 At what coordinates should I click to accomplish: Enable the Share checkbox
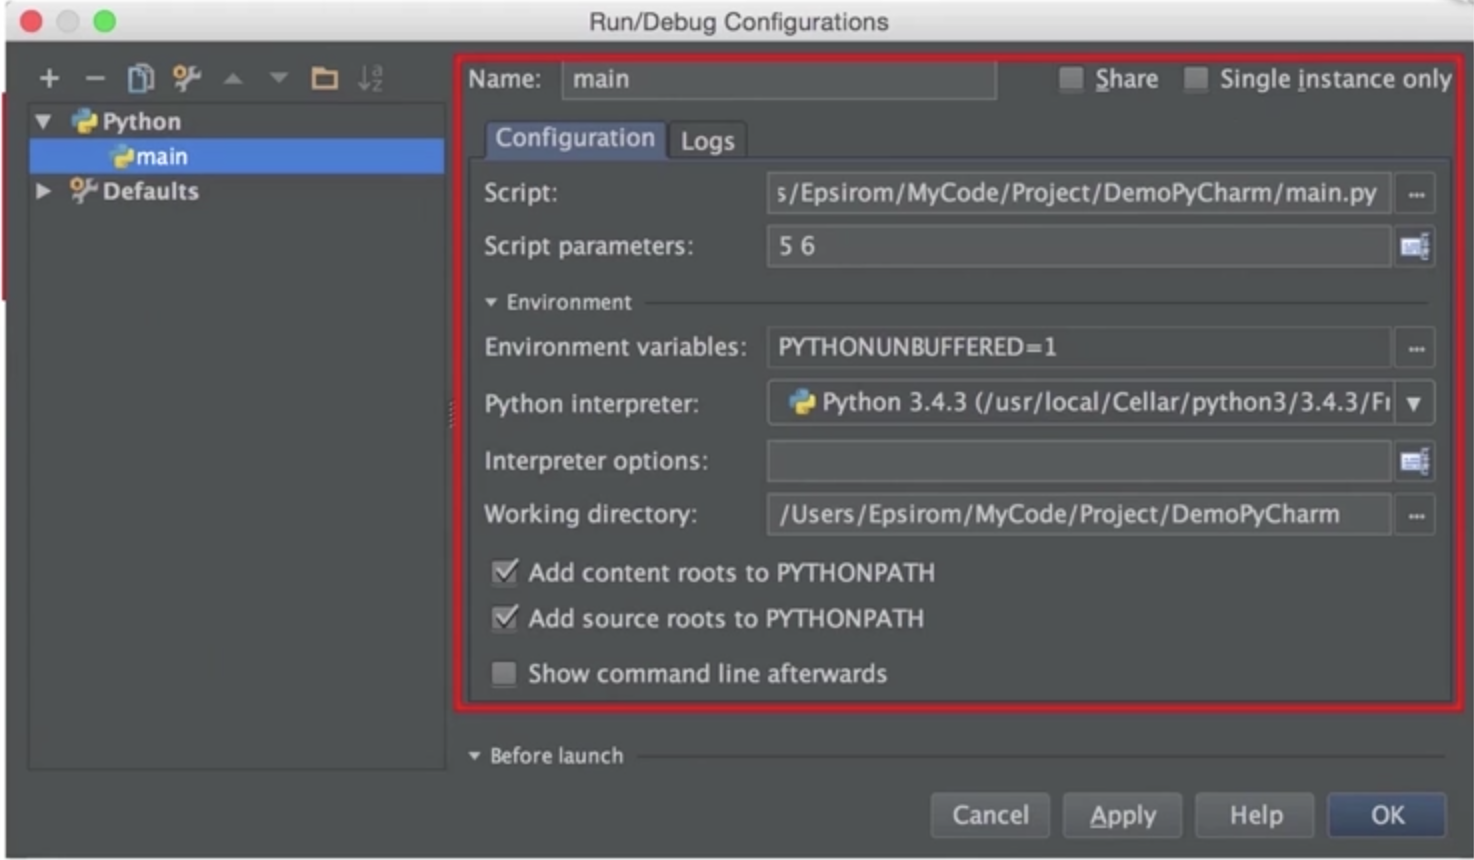1071,79
